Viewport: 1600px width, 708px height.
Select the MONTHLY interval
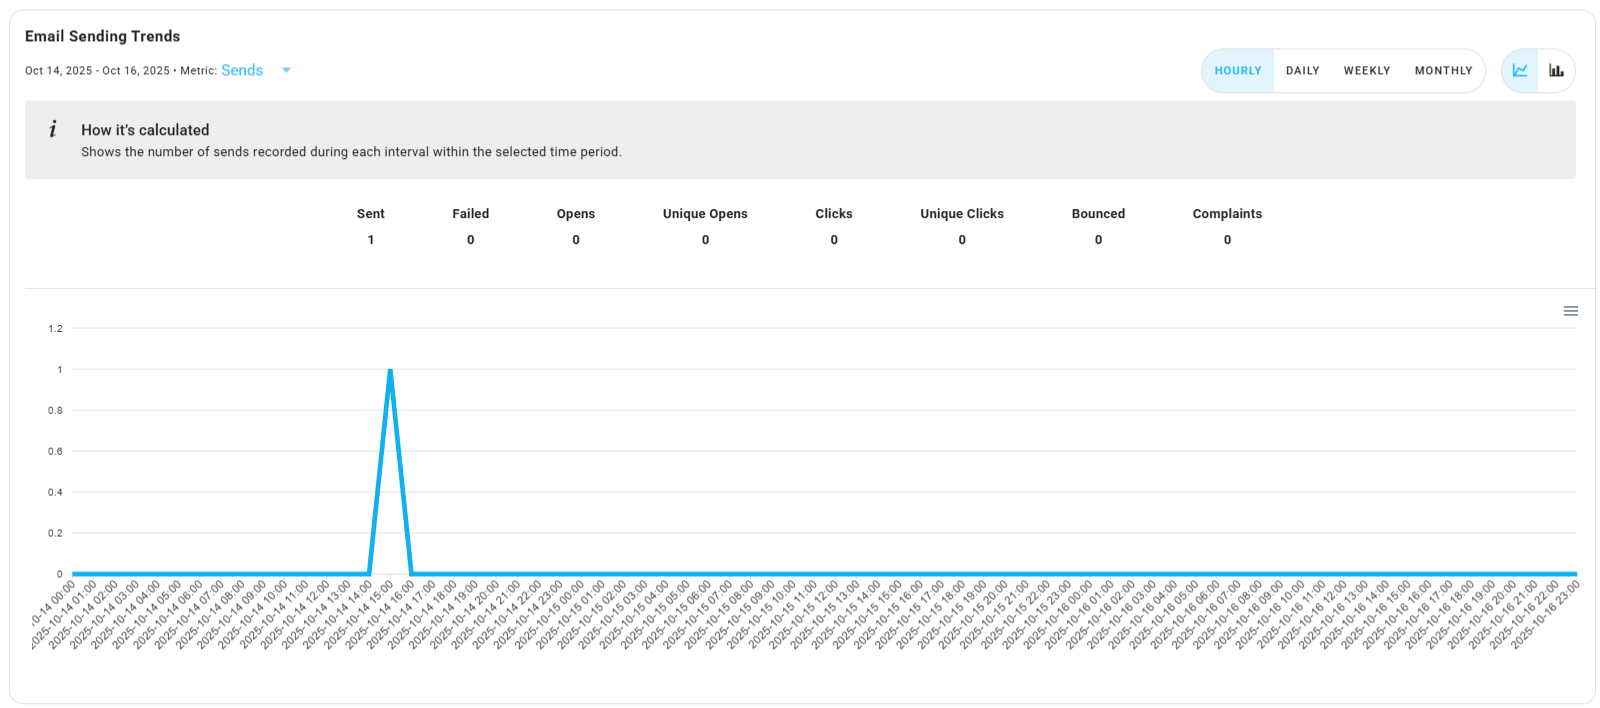[1443, 71]
